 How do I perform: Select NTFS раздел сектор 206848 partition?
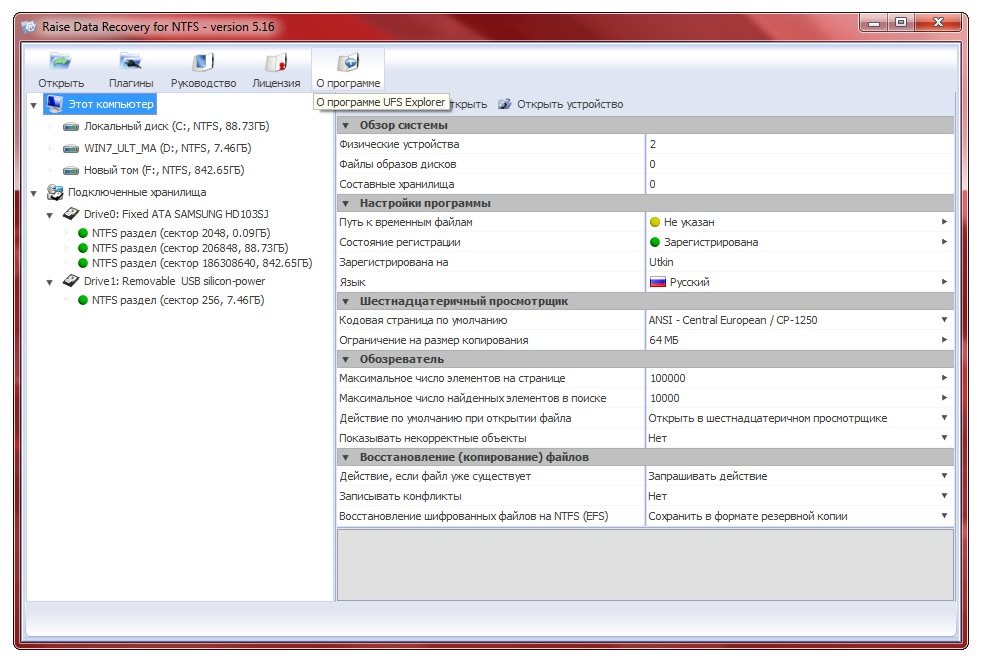pos(189,247)
